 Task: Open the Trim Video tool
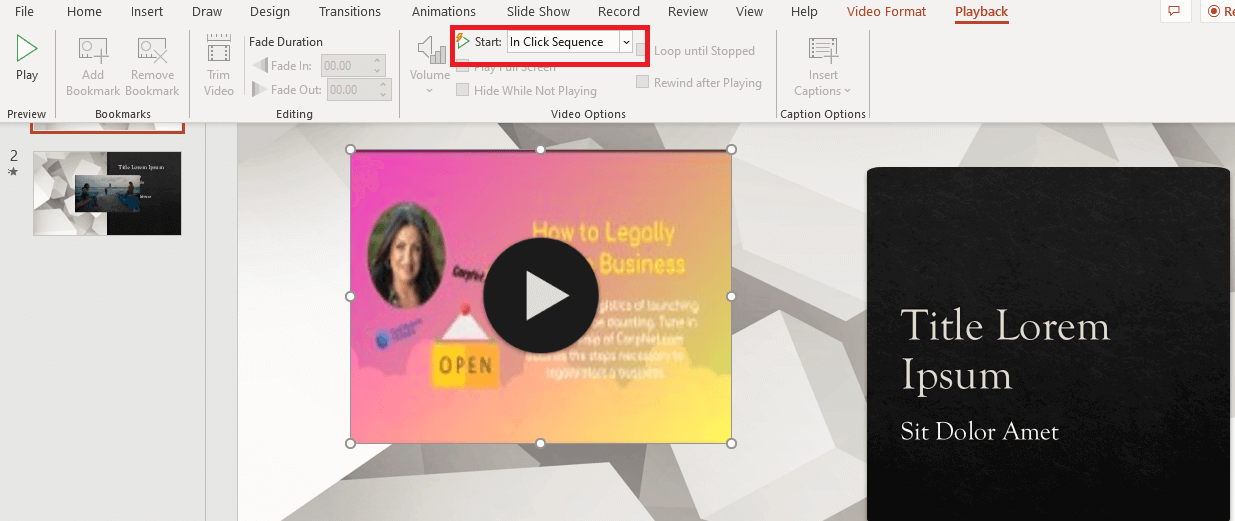pyautogui.click(x=218, y=50)
